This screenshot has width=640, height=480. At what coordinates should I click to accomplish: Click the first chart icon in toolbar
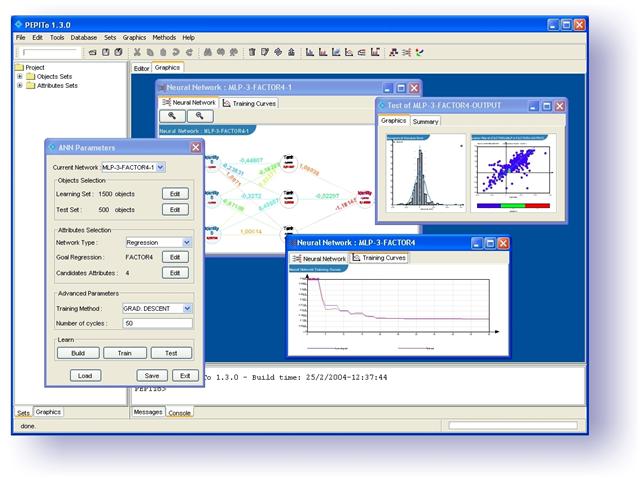tap(310, 51)
